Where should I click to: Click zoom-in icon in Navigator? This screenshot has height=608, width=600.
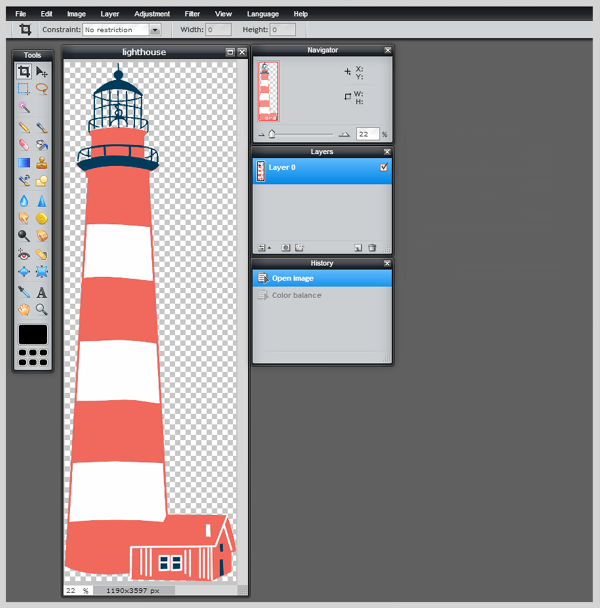click(344, 135)
